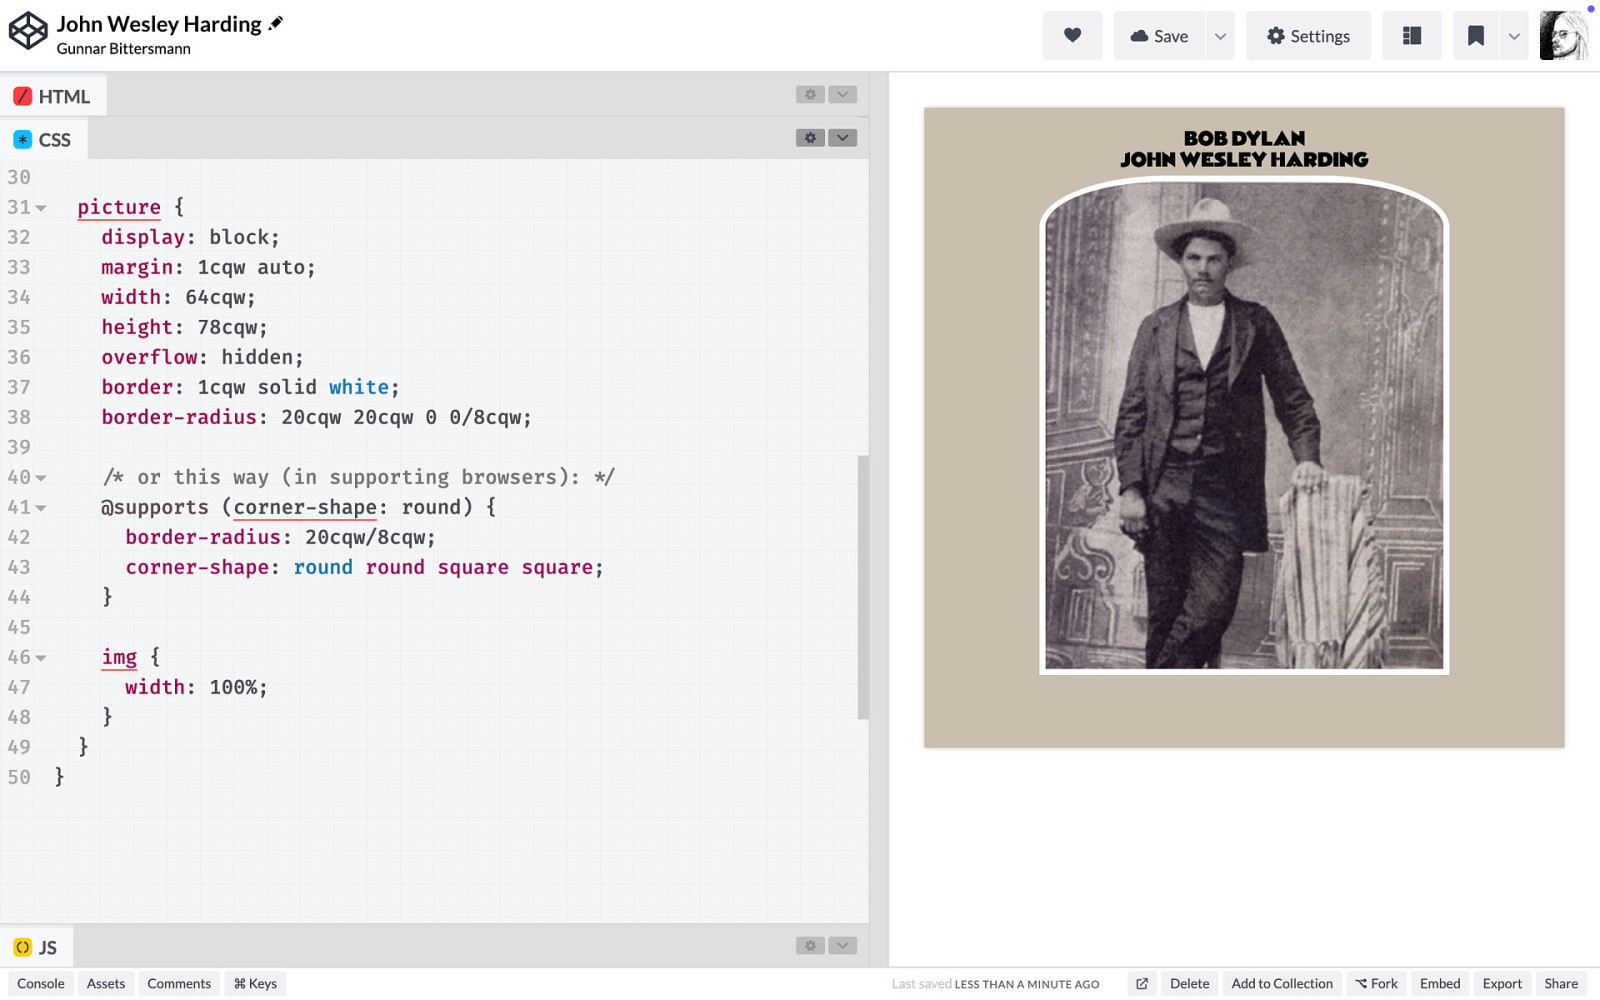Screen dimensions: 1600x1000
Task: Click the pencil icon to edit pen title
Action: coord(276,23)
